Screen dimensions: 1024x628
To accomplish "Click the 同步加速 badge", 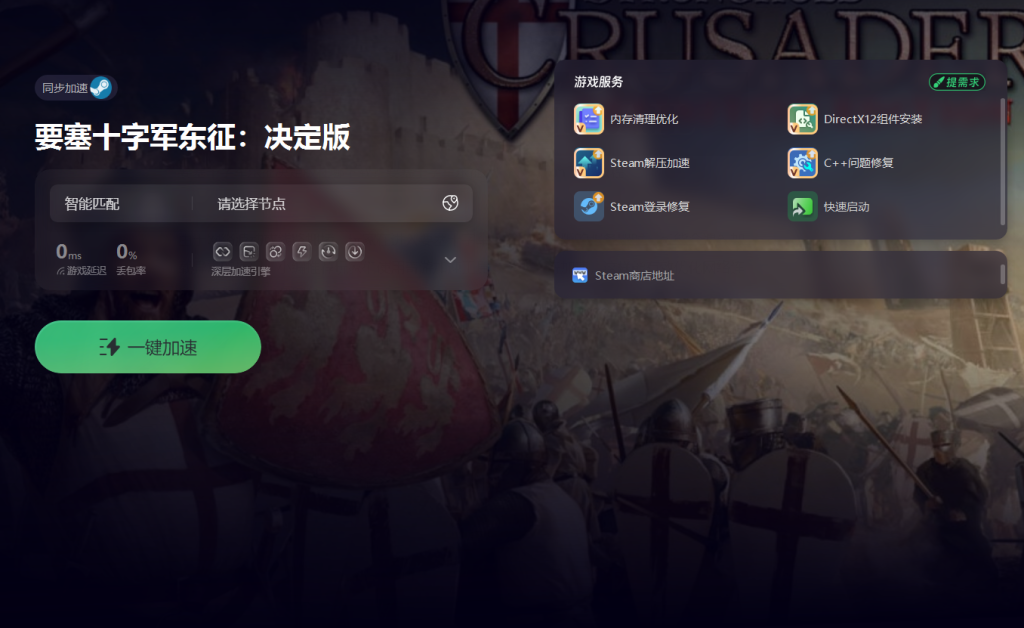I will pyautogui.click(x=76, y=87).
